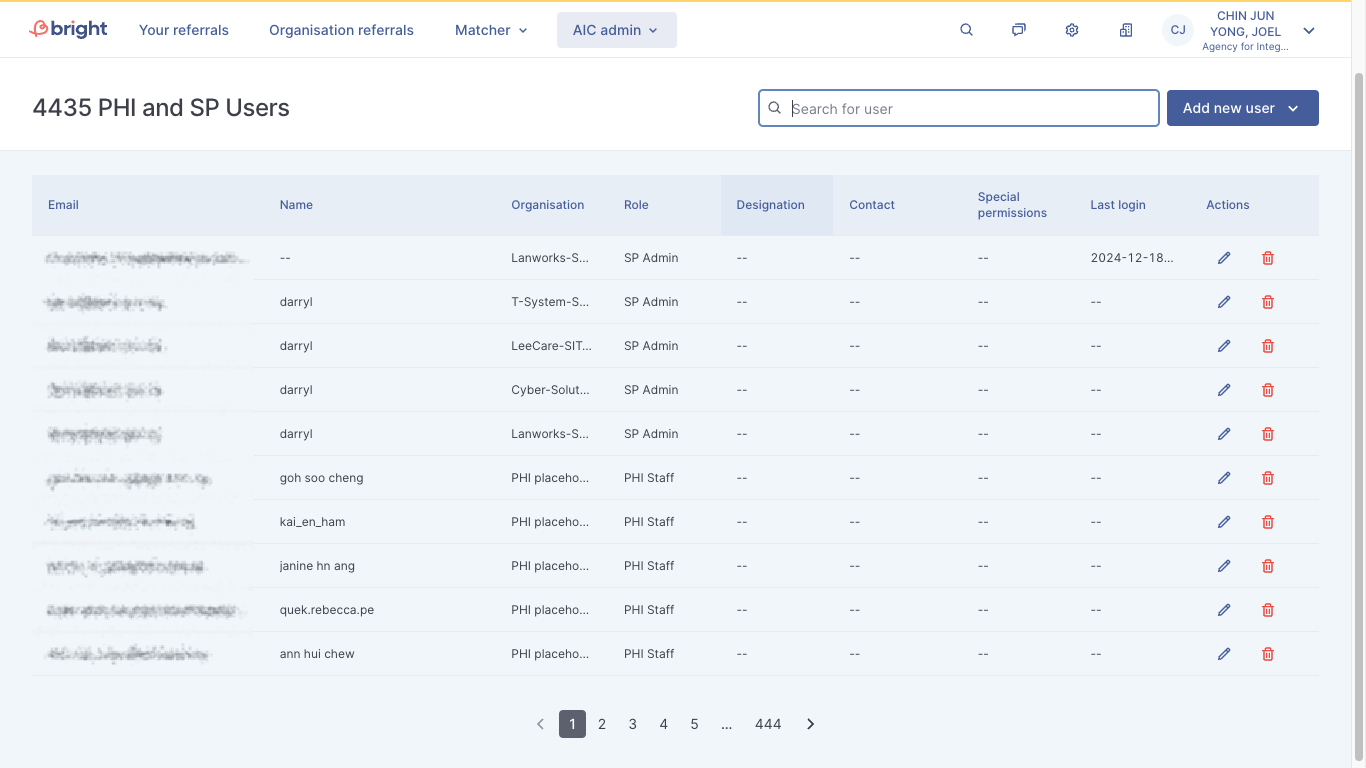
Task: Open Your referrals page
Action: [184, 30]
